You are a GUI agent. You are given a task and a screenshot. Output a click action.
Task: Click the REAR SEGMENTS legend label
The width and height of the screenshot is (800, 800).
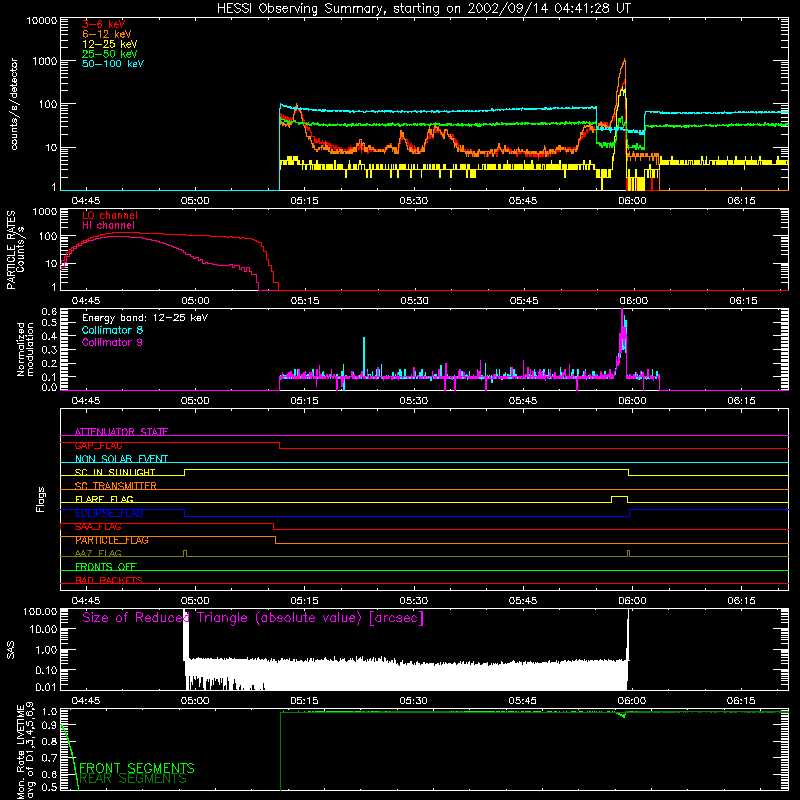tap(133, 779)
